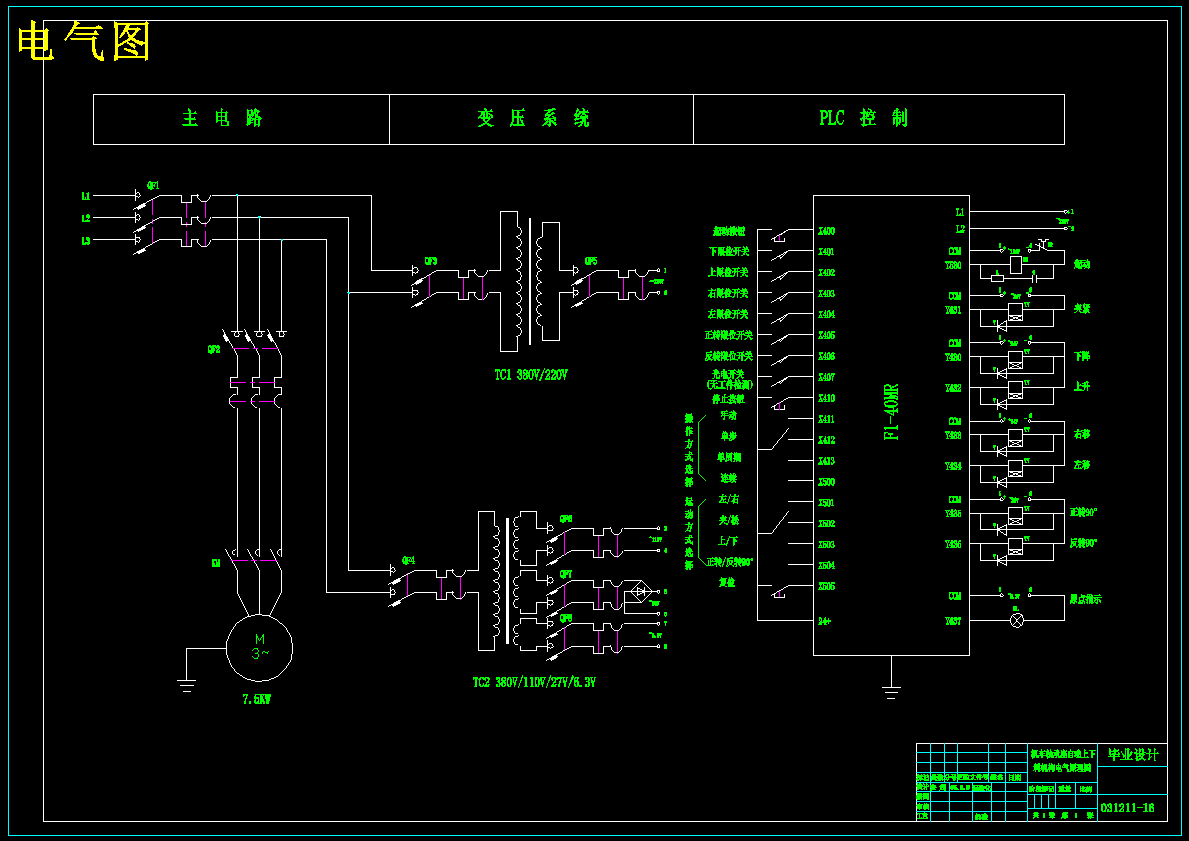Click the F1-40MR PLC model label
Screen dimensions: 1189x841
pyautogui.click(x=892, y=412)
